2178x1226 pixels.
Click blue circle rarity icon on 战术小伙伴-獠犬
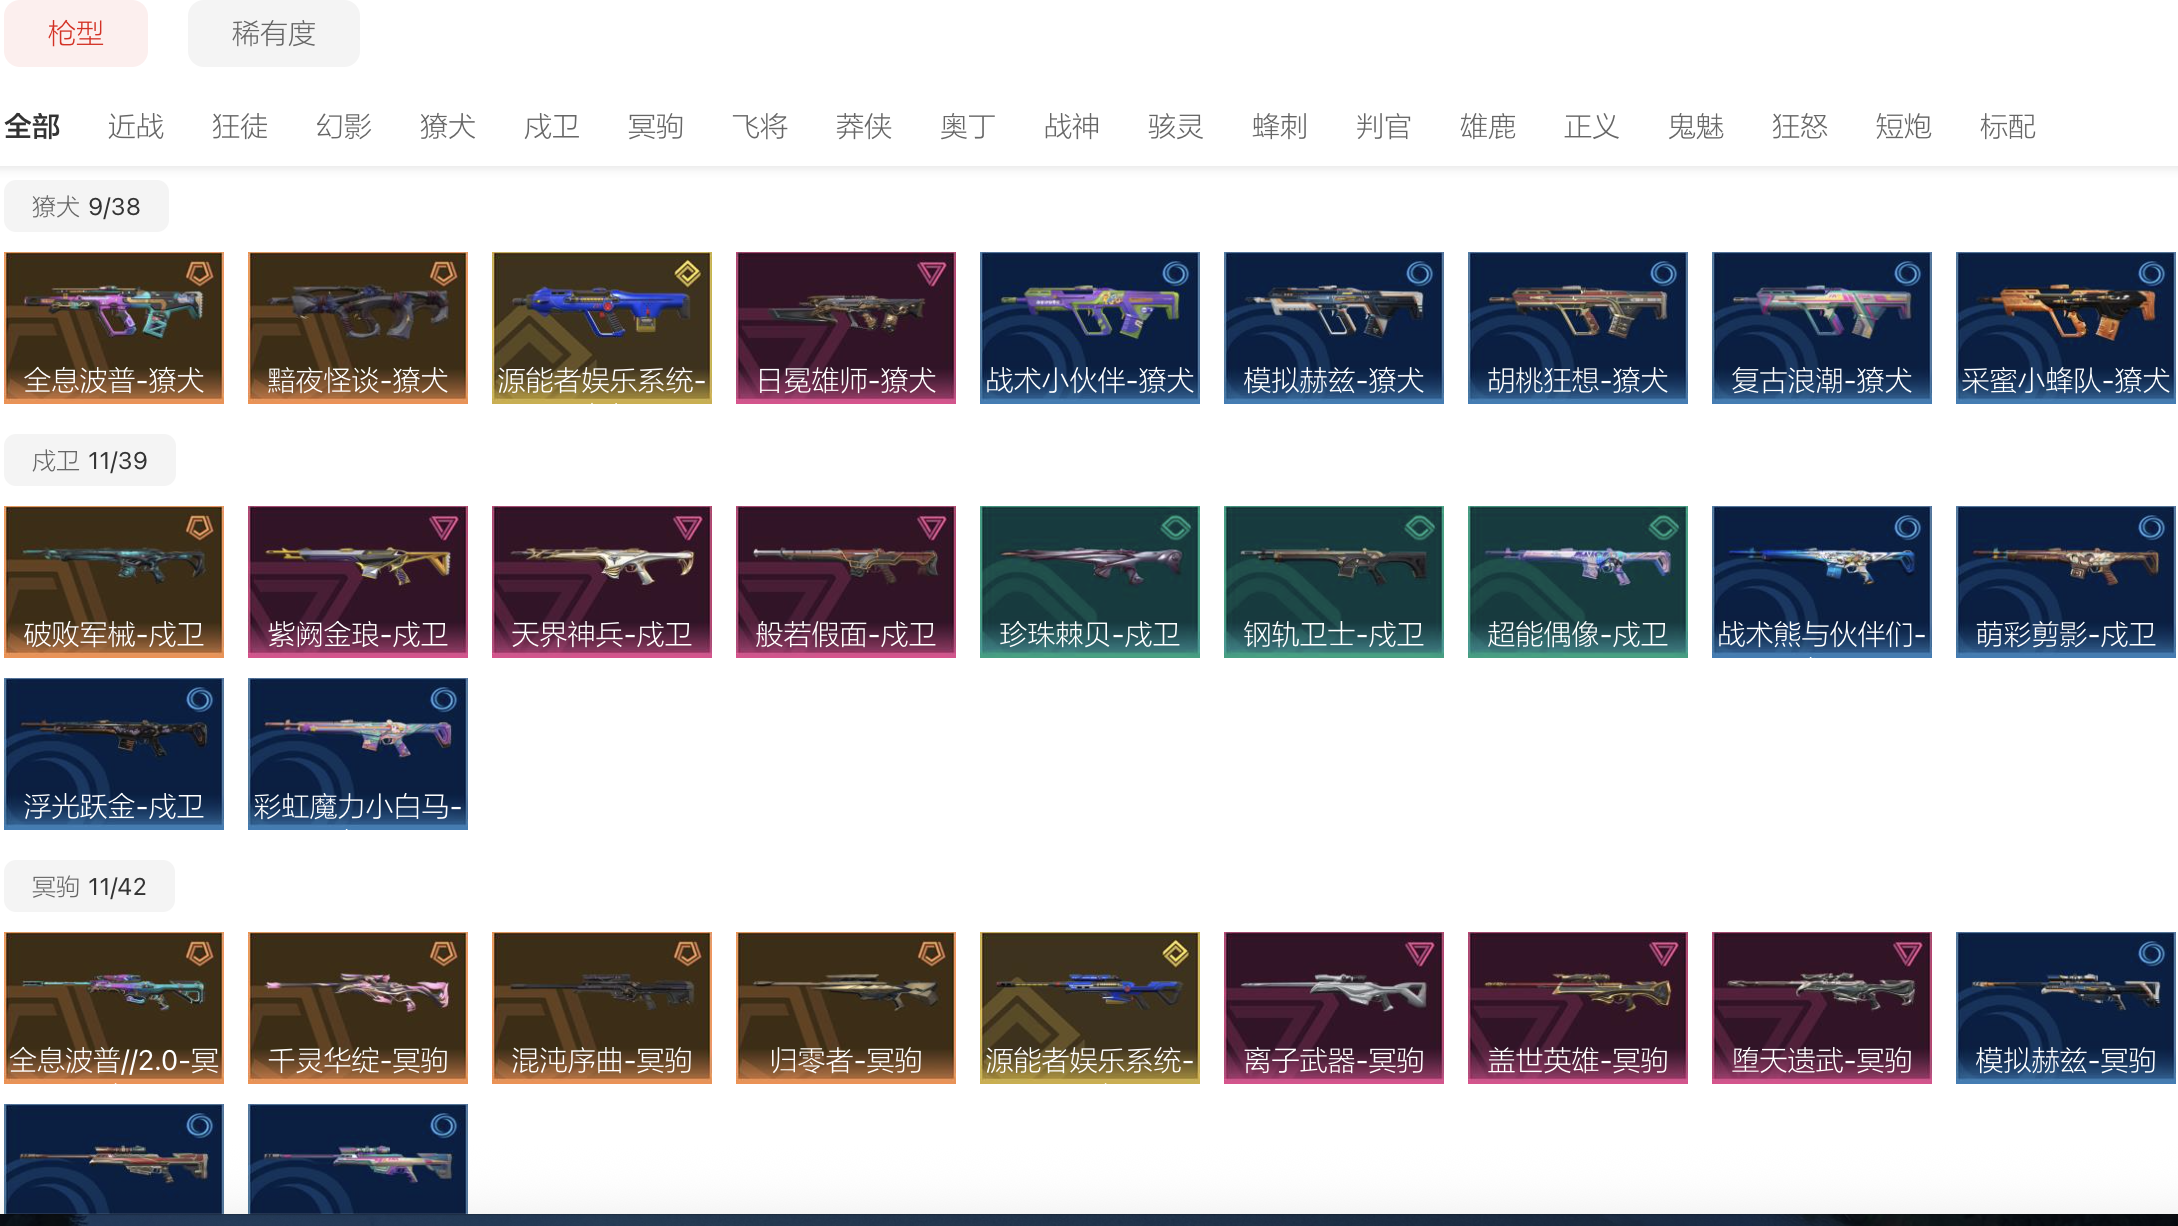tap(1175, 273)
